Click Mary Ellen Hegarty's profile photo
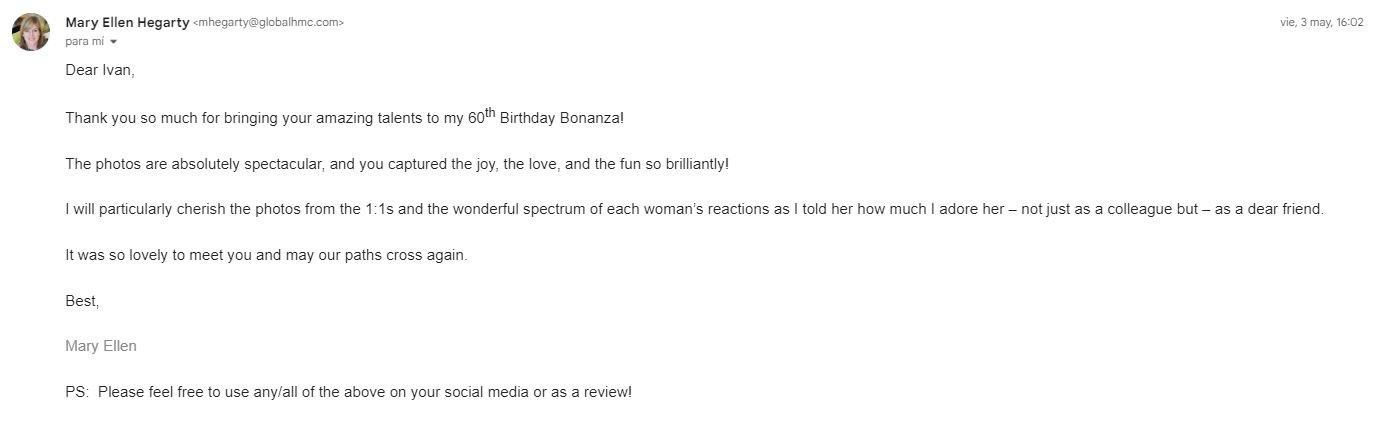The image size is (1373, 437). [31, 32]
